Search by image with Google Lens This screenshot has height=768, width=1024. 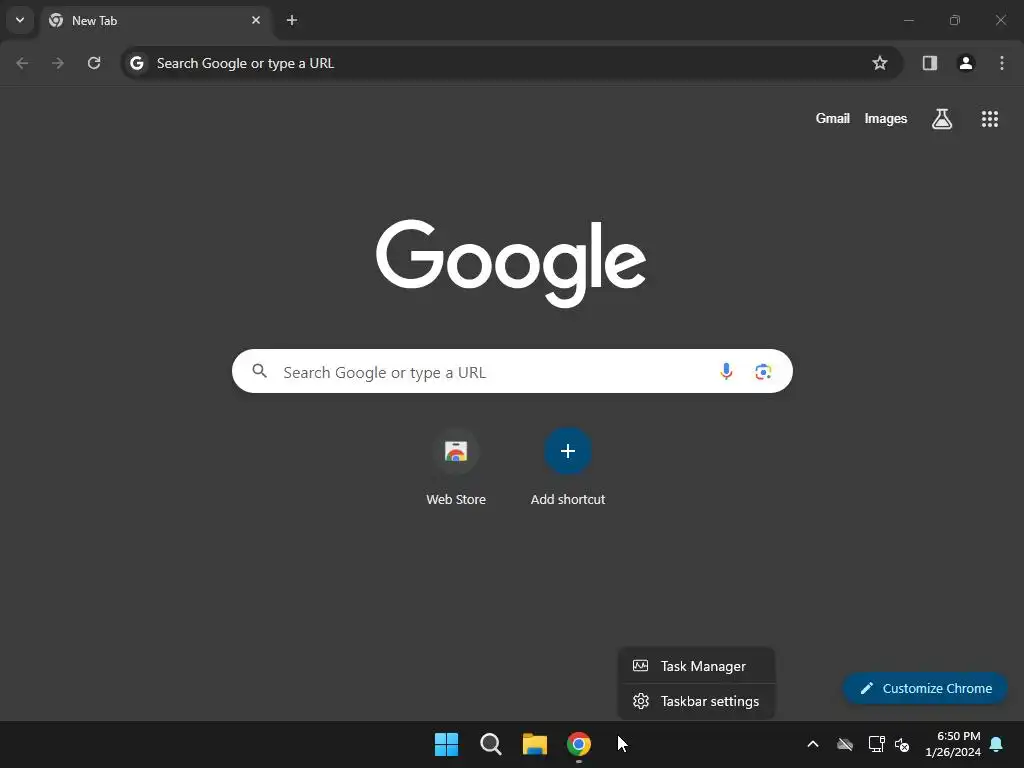click(763, 372)
